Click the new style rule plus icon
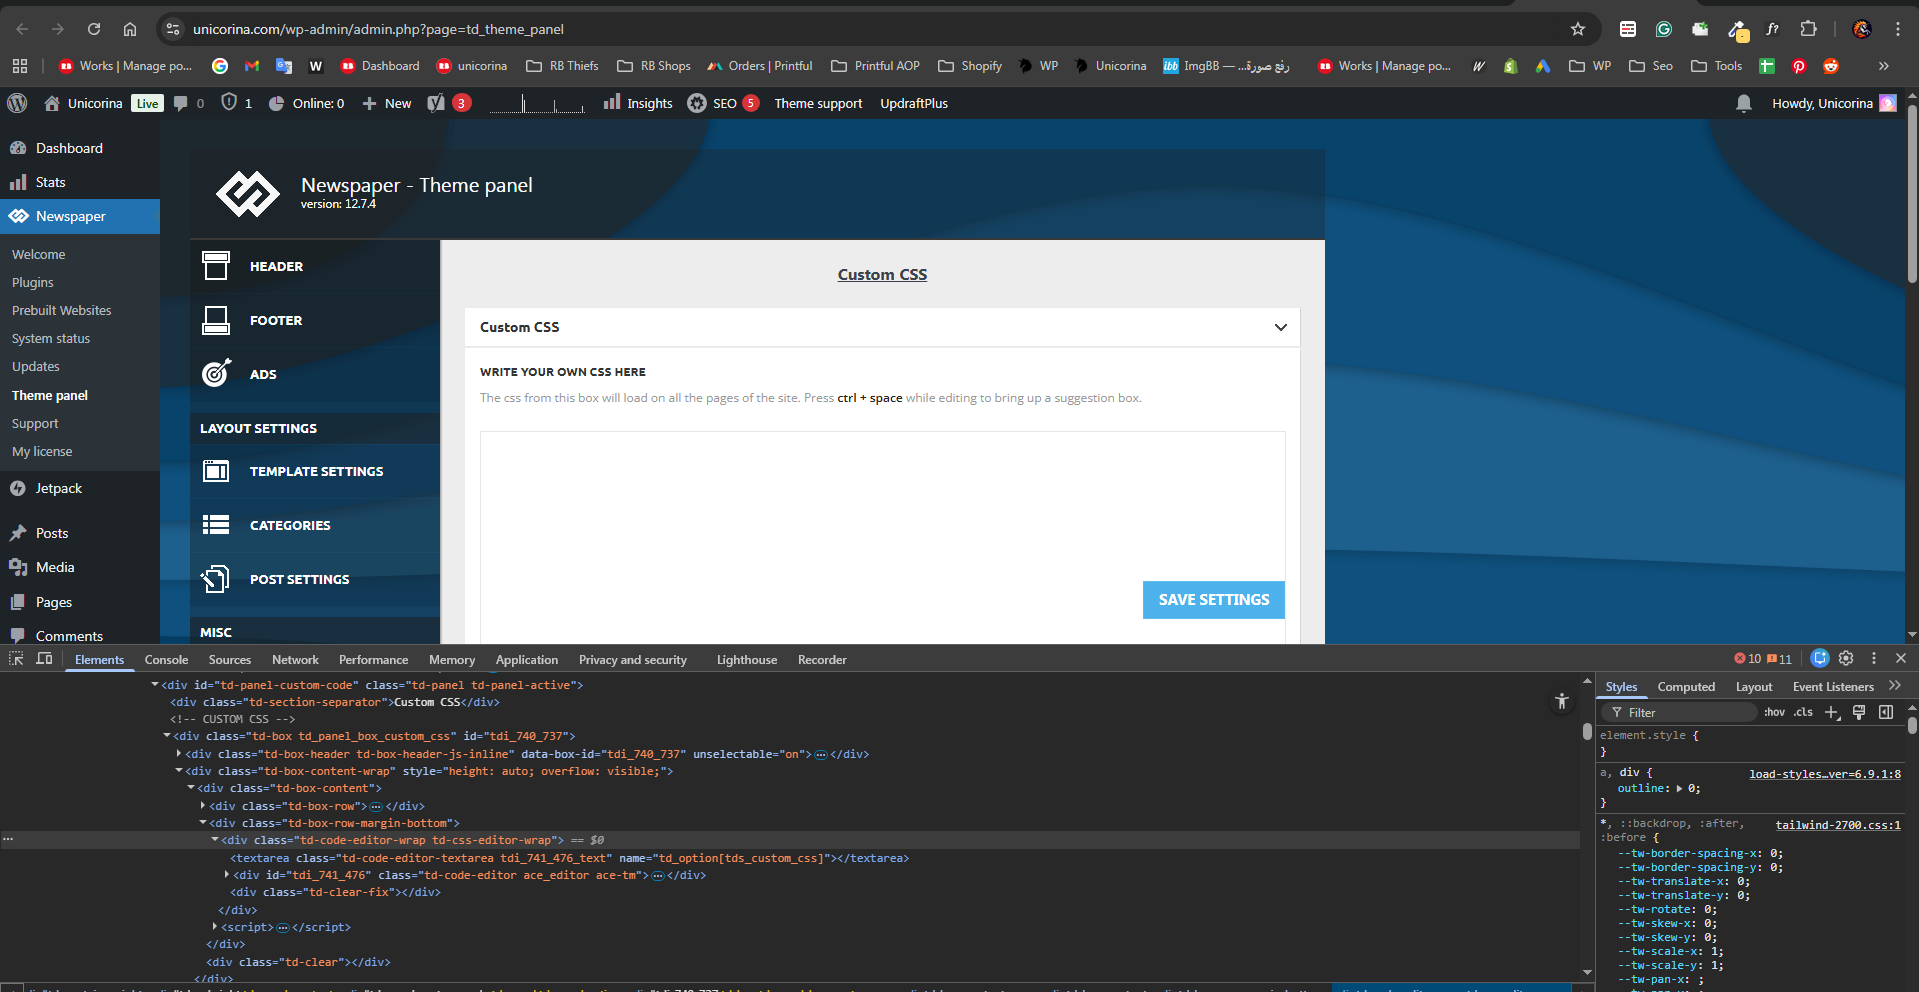Image resolution: width=1919 pixels, height=992 pixels. [x=1832, y=712]
